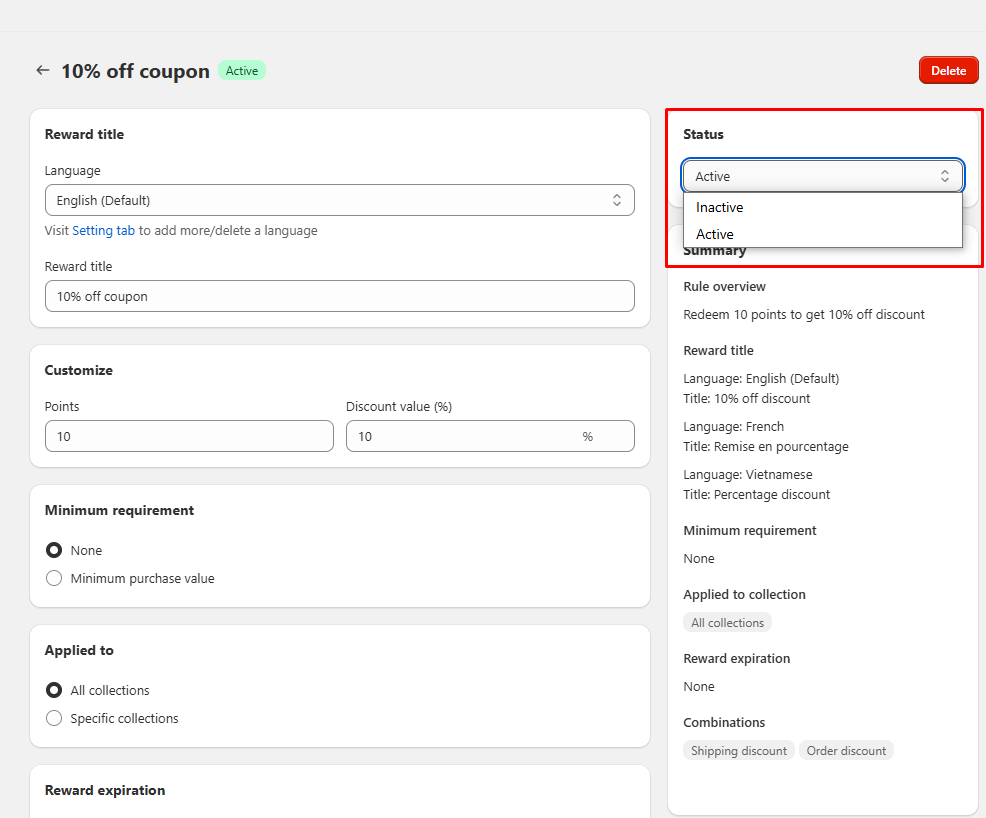
Task: Click the All collections tag in Summary
Action: coord(727,622)
